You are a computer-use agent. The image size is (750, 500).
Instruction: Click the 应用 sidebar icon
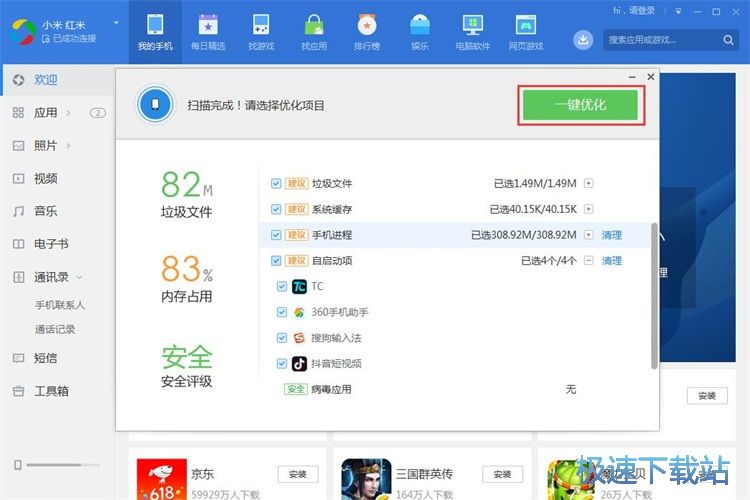click(x=18, y=113)
